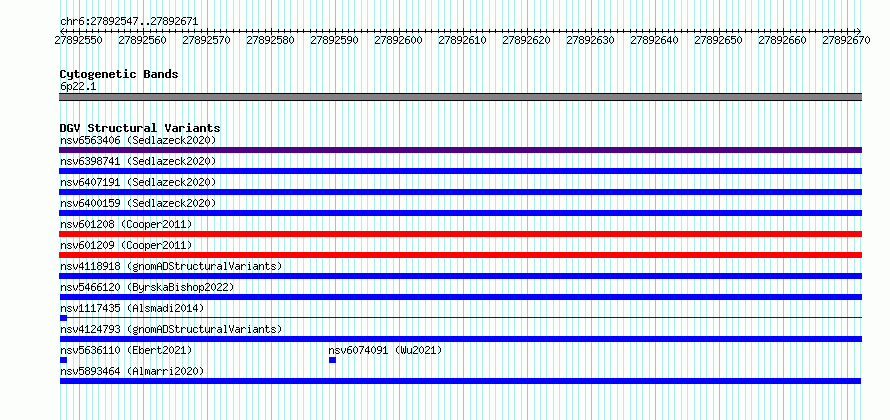This screenshot has width=890, height=420.
Task: Click the blue nsv6400159 variant bar
Action: coord(460,213)
